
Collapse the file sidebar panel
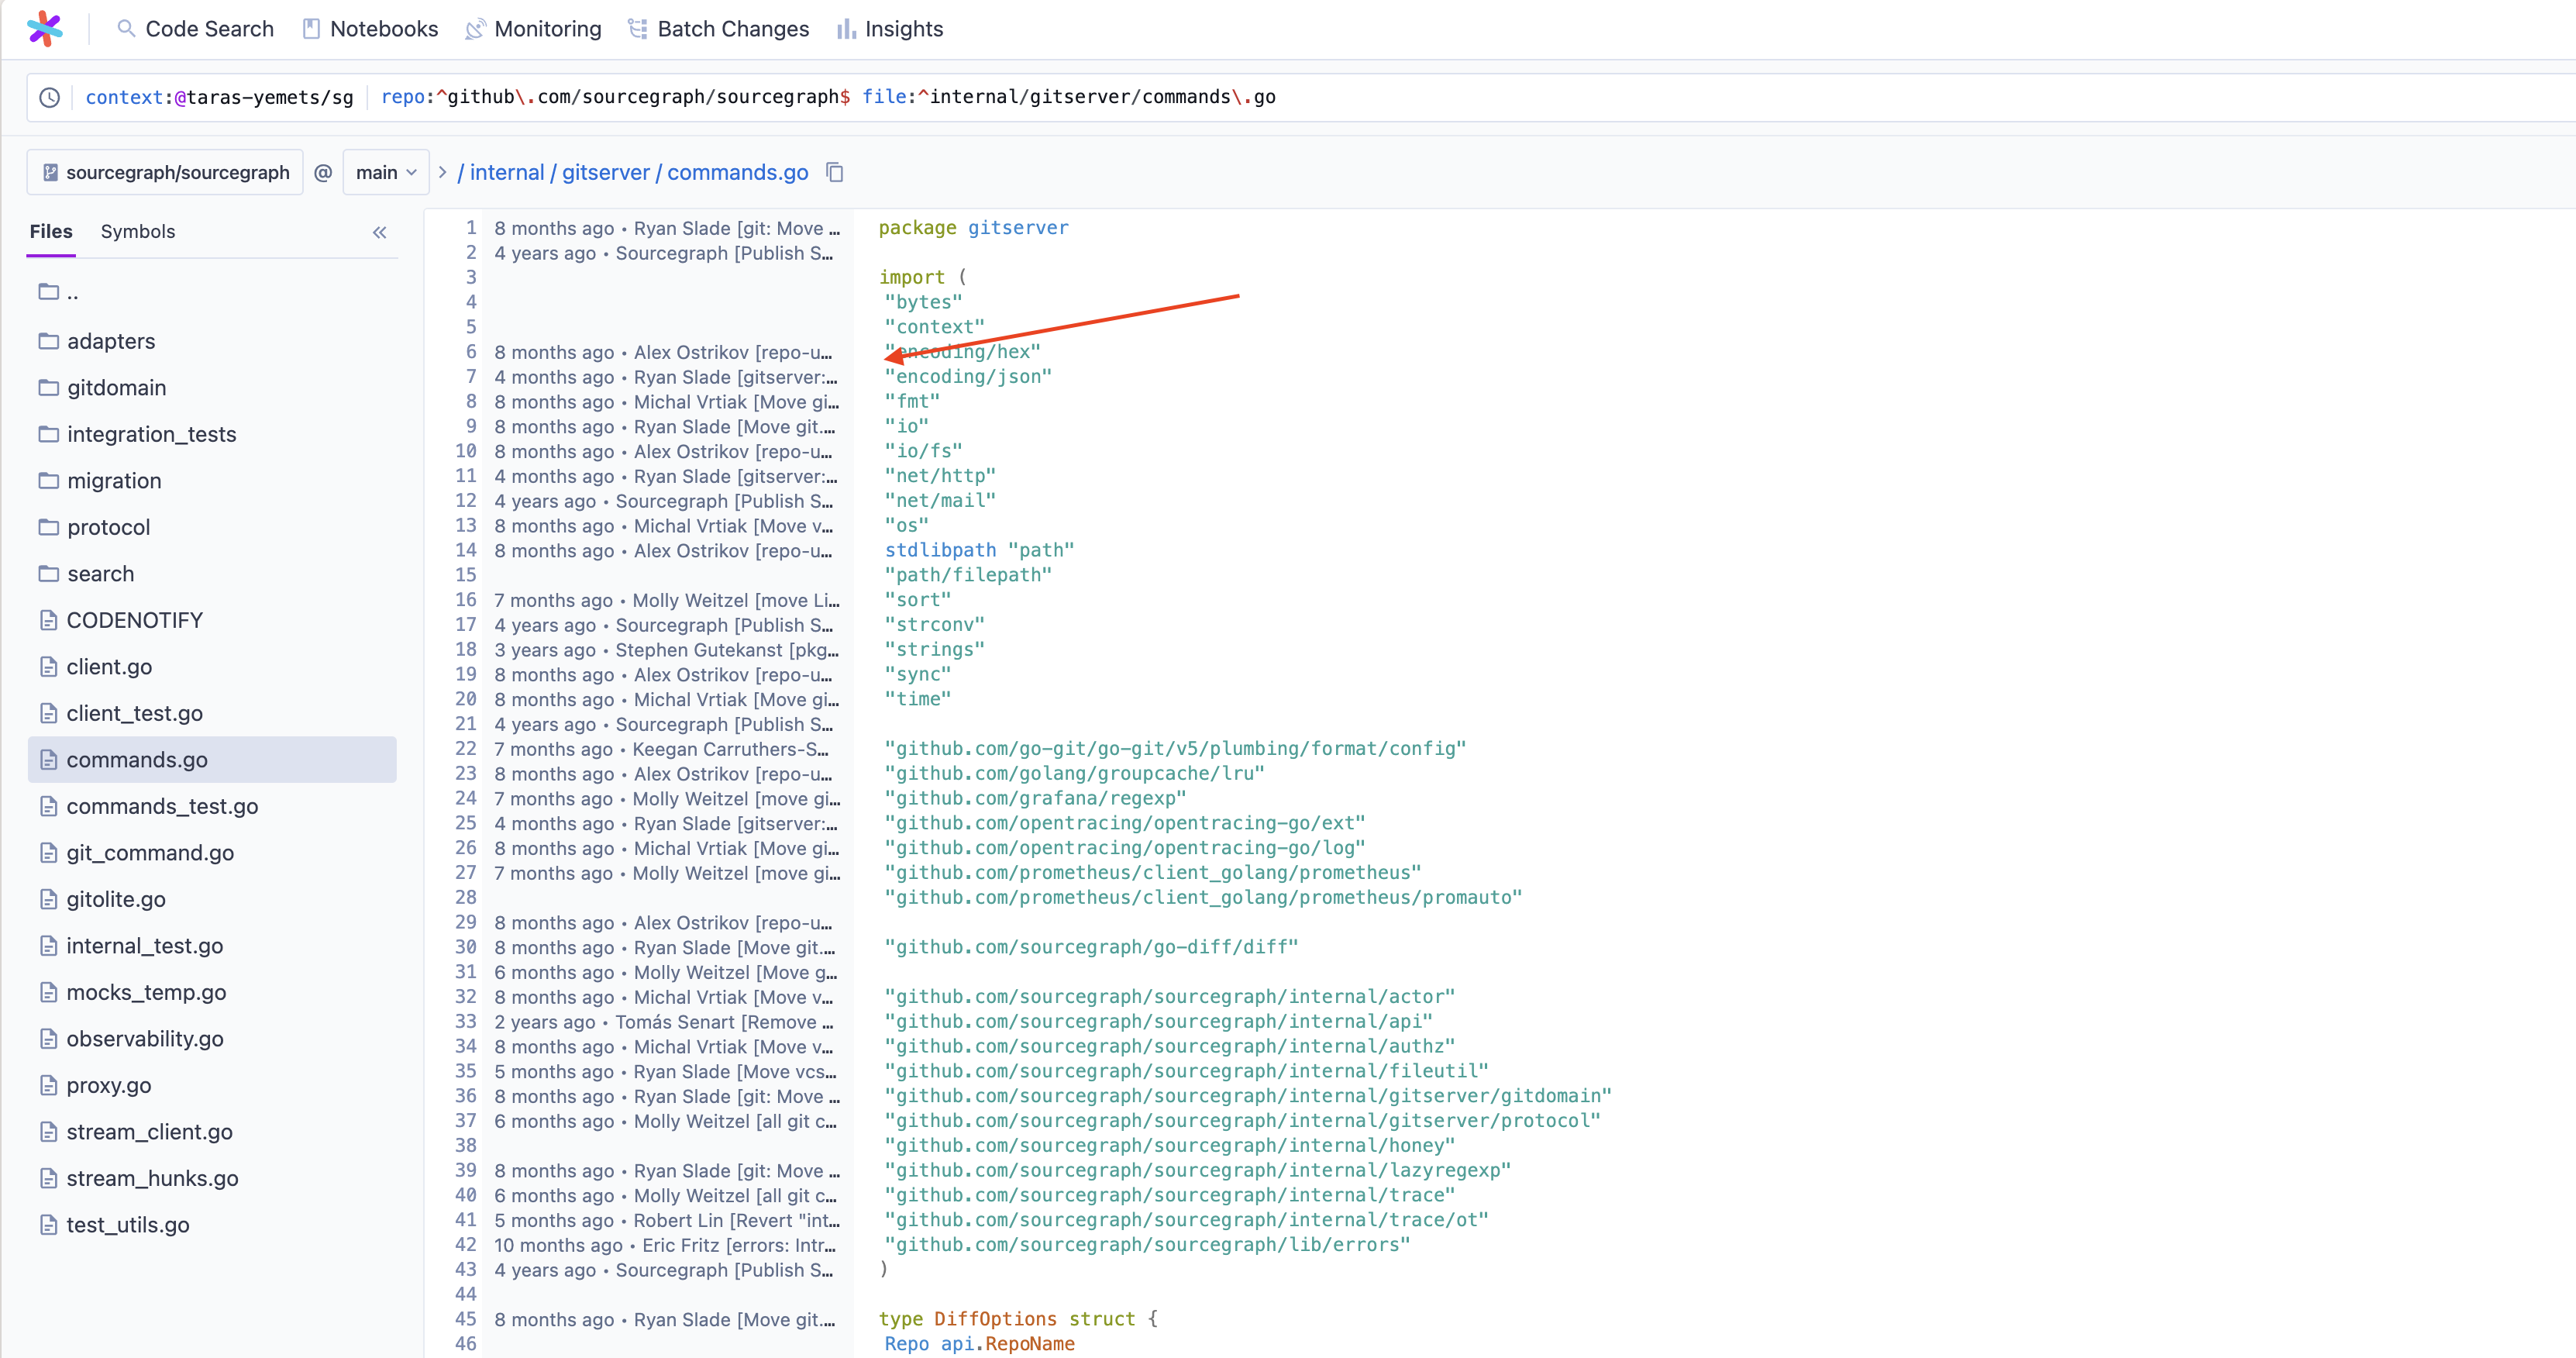tap(379, 232)
